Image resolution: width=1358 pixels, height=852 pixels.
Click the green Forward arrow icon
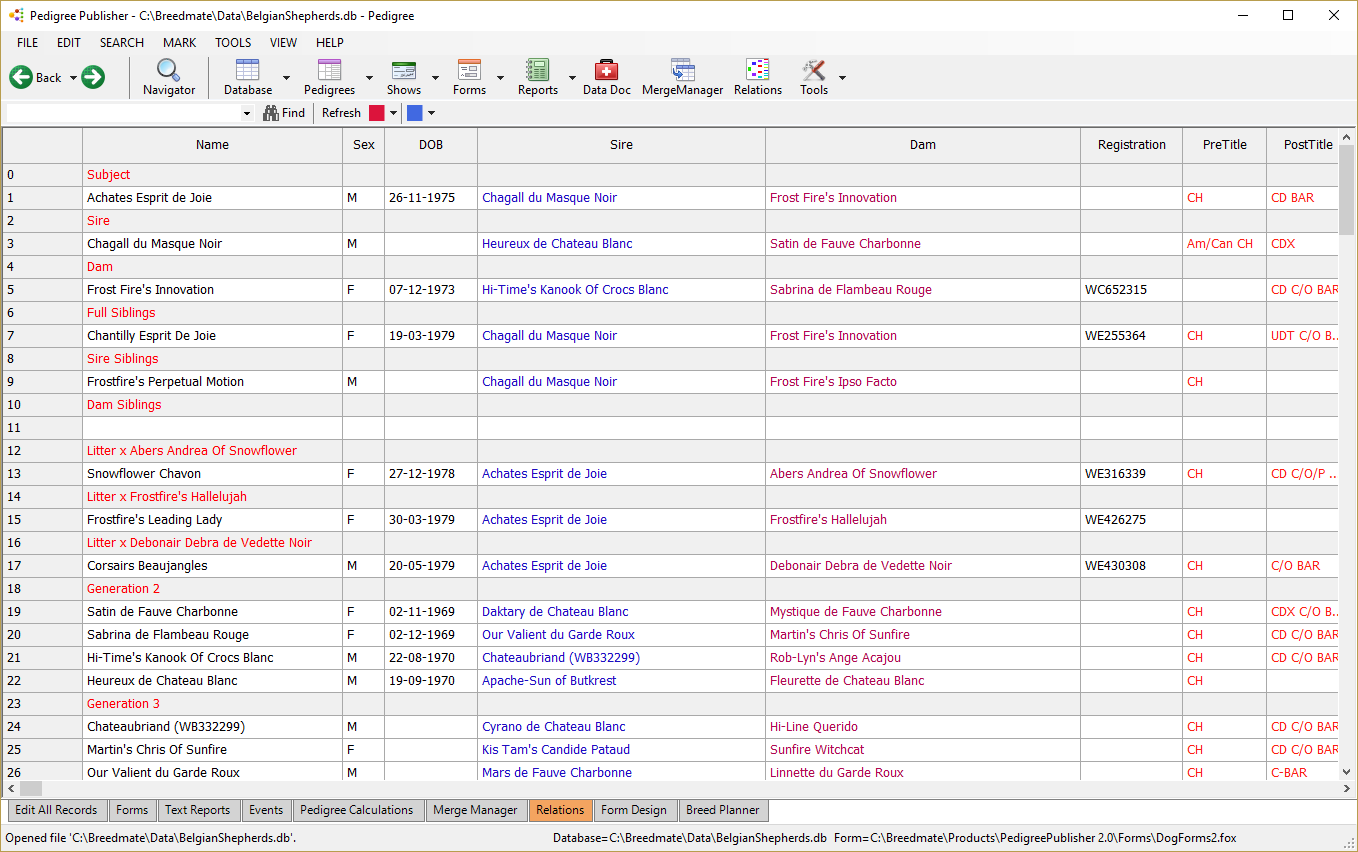click(93, 77)
